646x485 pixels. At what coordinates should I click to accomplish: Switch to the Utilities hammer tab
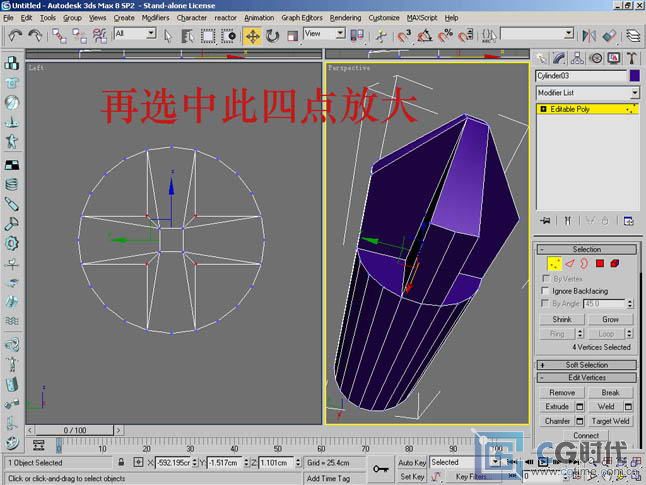pos(632,59)
